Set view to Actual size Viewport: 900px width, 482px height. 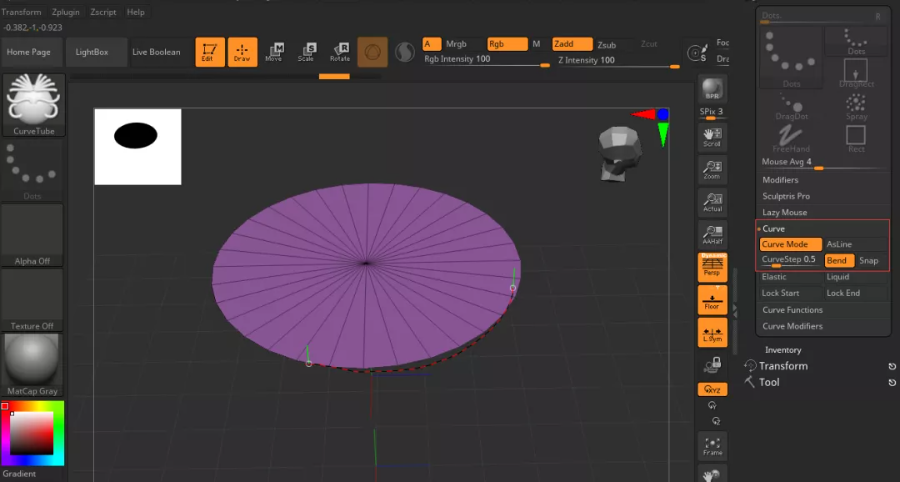[712, 203]
